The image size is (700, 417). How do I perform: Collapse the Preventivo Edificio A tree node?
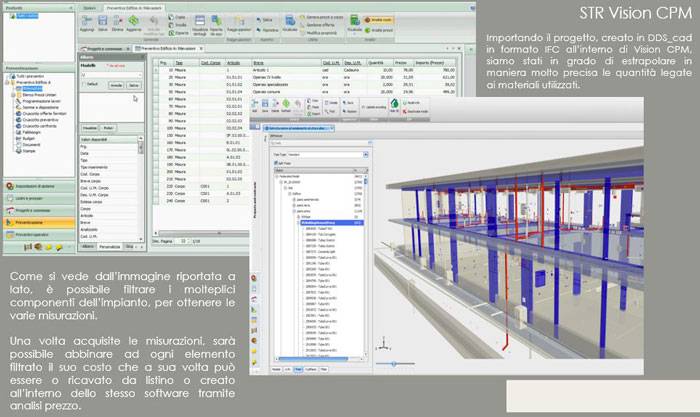coord(7,83)
